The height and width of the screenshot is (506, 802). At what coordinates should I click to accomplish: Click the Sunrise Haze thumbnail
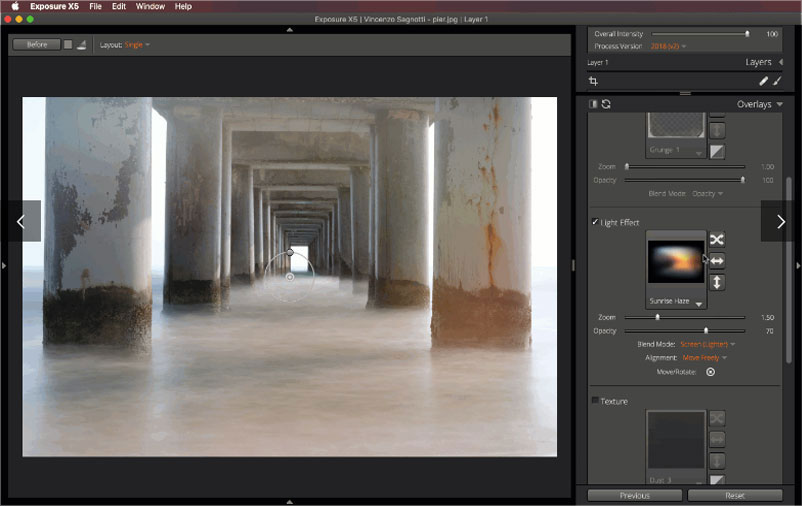tap(676, 262)
